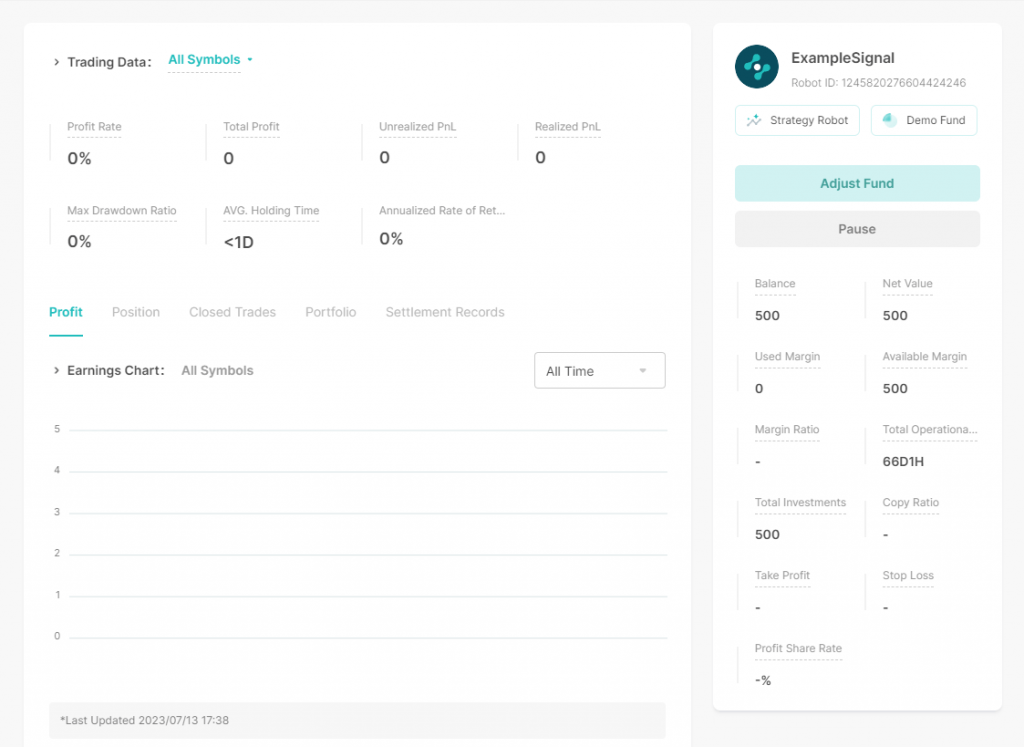The height and width of the screenshot is (747, 1024).
Task: Click the Stop Loss label
Action: 908,575
